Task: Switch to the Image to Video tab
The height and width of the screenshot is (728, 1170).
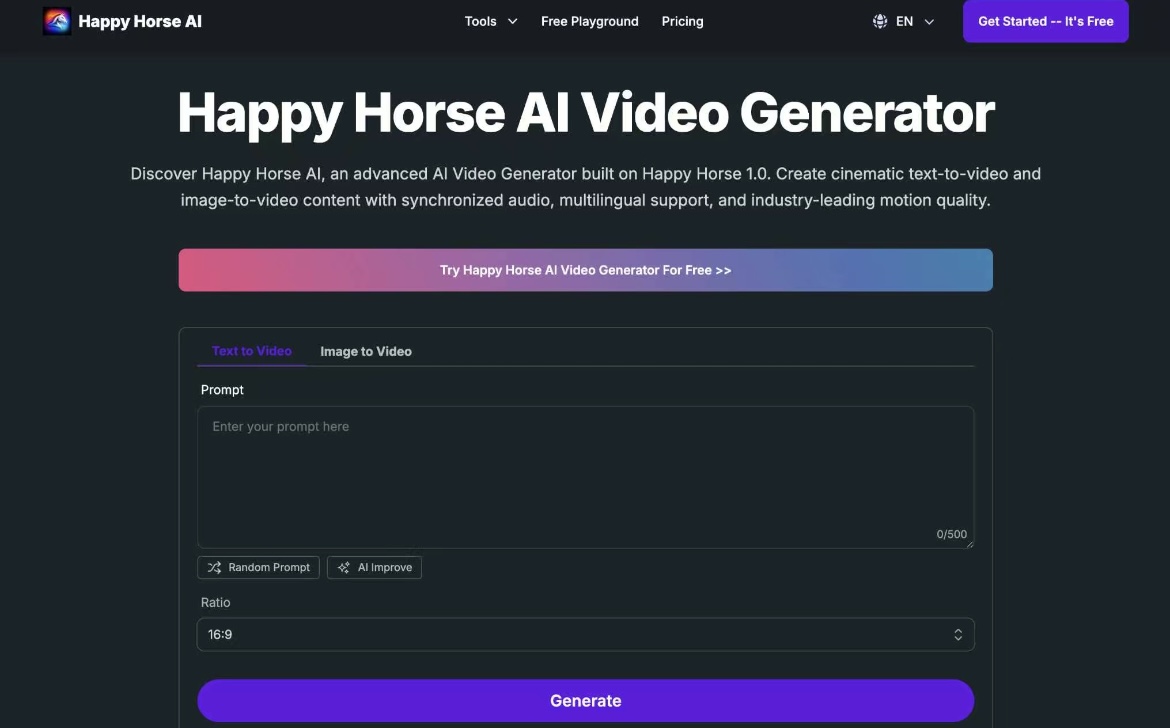Action: (366, 351)
